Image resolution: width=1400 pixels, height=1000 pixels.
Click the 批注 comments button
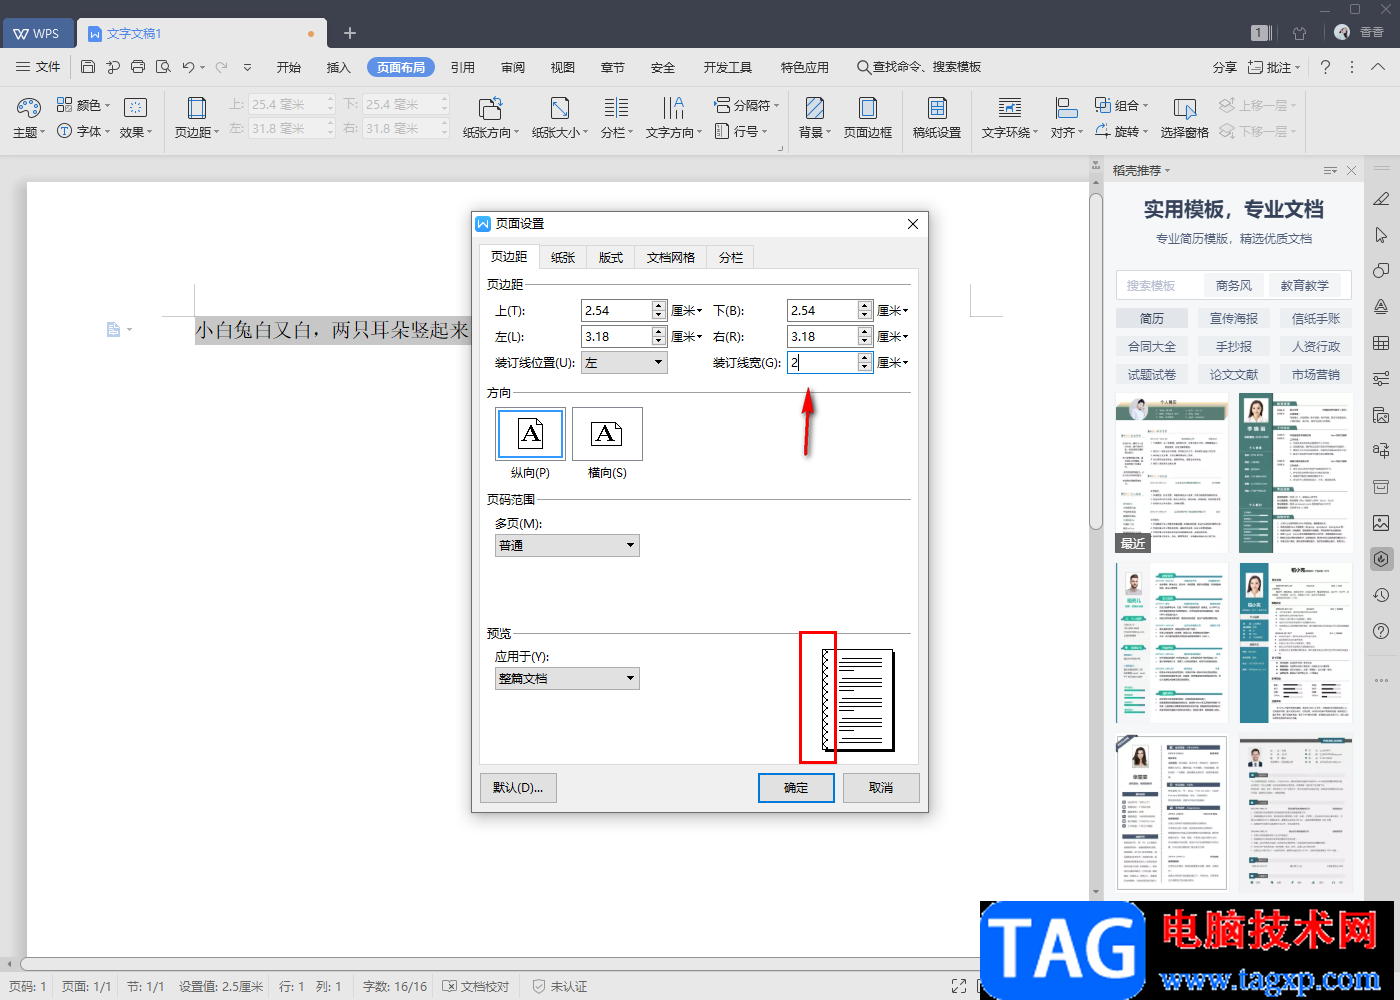(x=1274, y=67)
